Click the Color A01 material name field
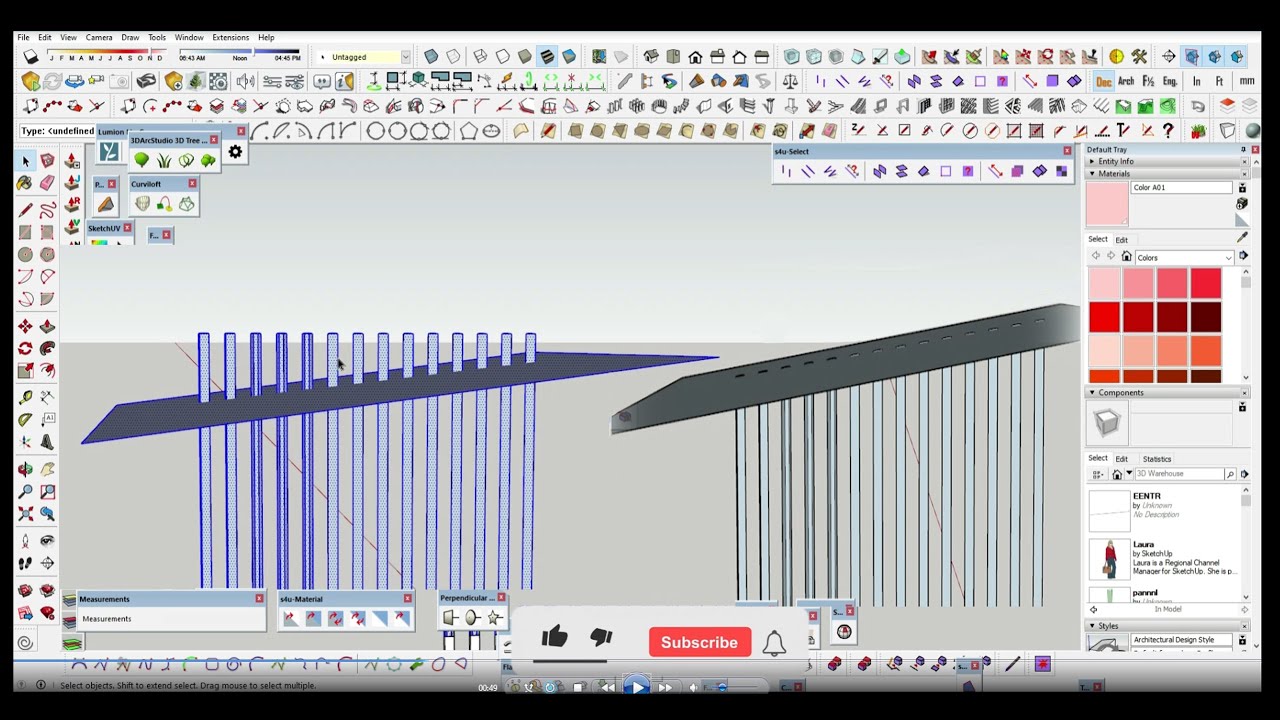This screenshot has height=720, width=1280. [x=1182, y=188]
